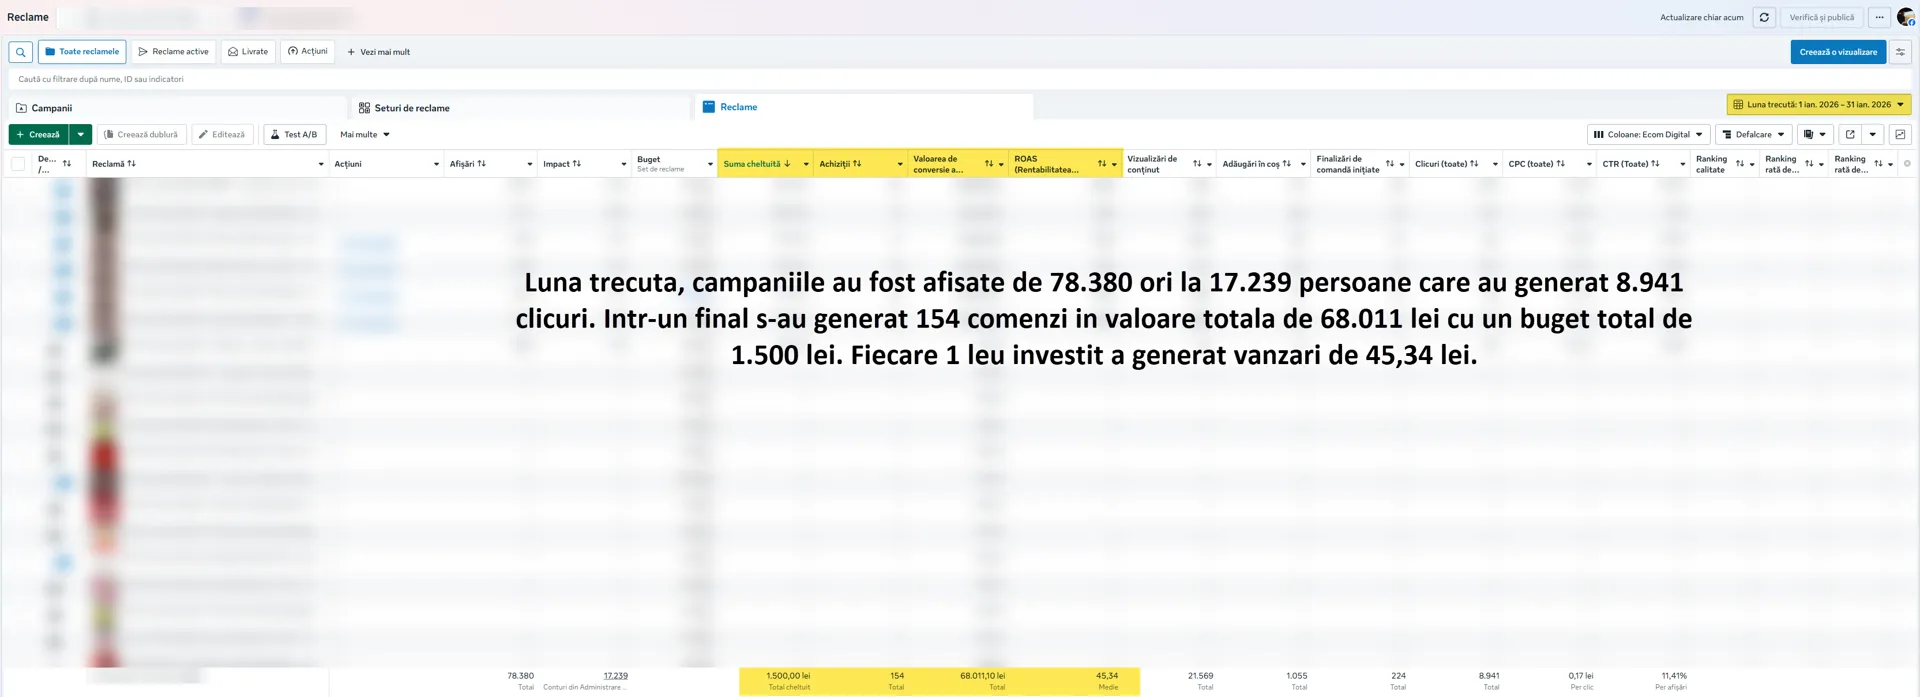Viewport: 1920px width, 697px height.
Task: Open the three-dots options menu
Action: (1879, 17)
